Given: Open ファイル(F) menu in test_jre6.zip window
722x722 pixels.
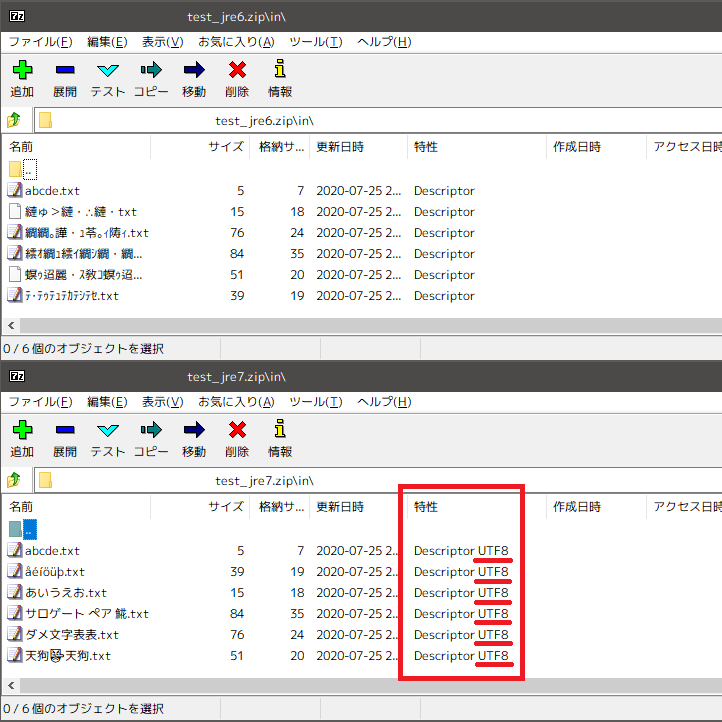Looking at the screenshot, I should pos(41,42).
